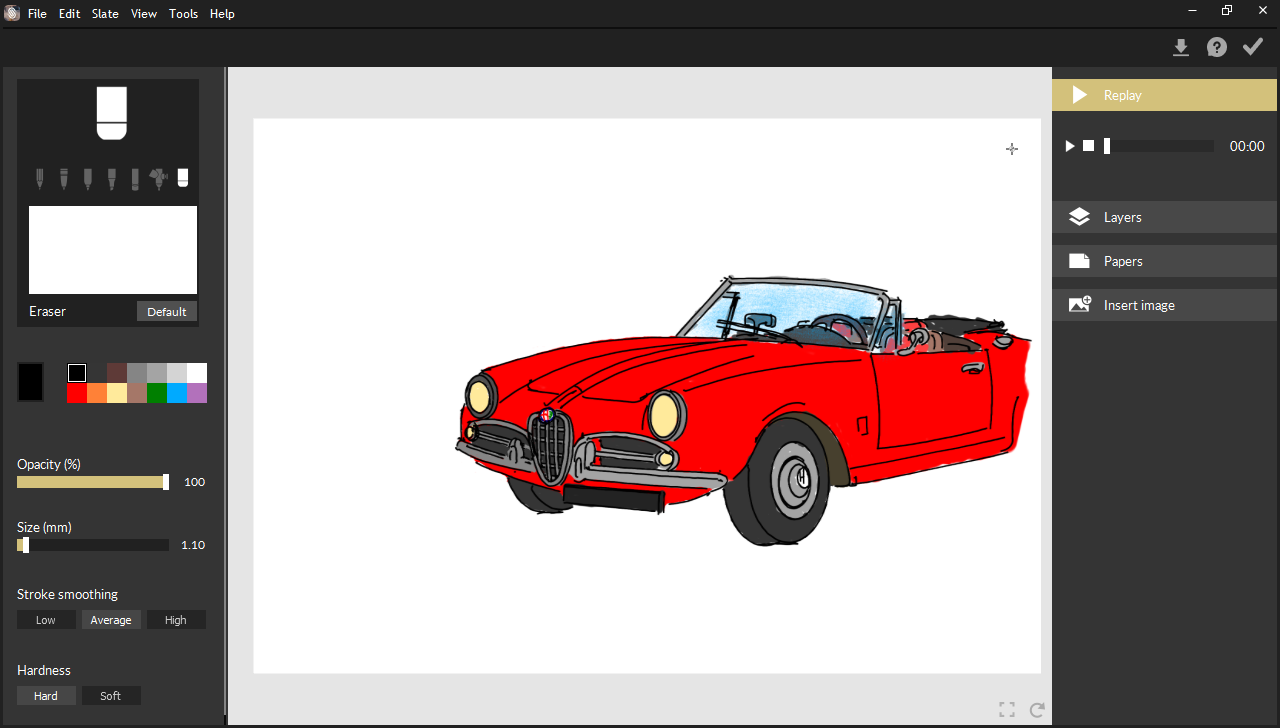
Task: Expand the Layers panel
Action: (1165, 217)
